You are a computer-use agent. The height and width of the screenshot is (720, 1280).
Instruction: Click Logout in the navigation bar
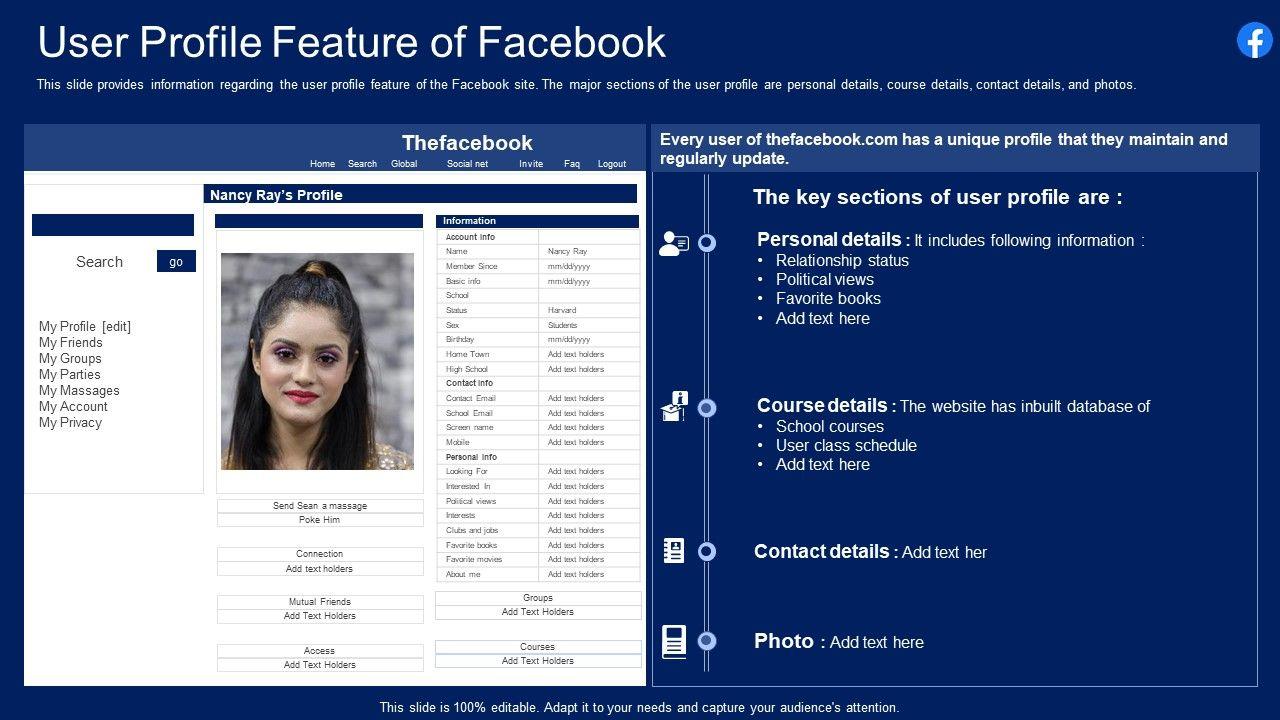pyautogui.click(x=612, y=164)
